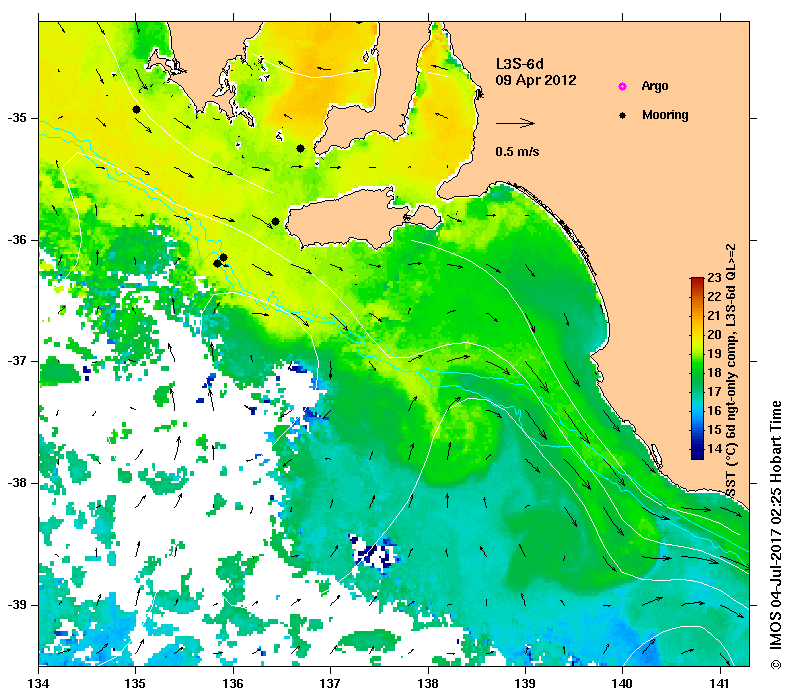Select mooring marker north of the island strait
The height and width of the screenshot is (700, 791).
pyautogui.click(x=300, y=148)
